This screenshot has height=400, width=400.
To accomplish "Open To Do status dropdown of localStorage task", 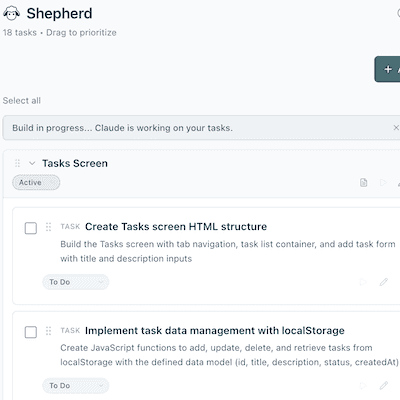I will (76, 386).
